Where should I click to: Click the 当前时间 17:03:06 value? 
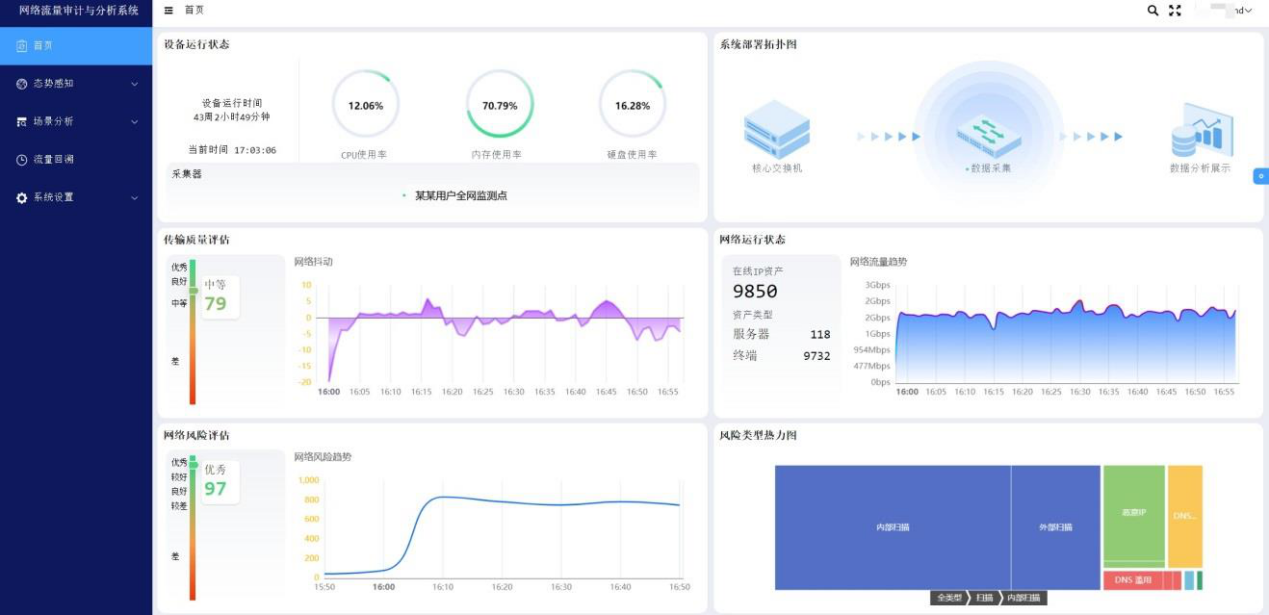coord(255,150)
